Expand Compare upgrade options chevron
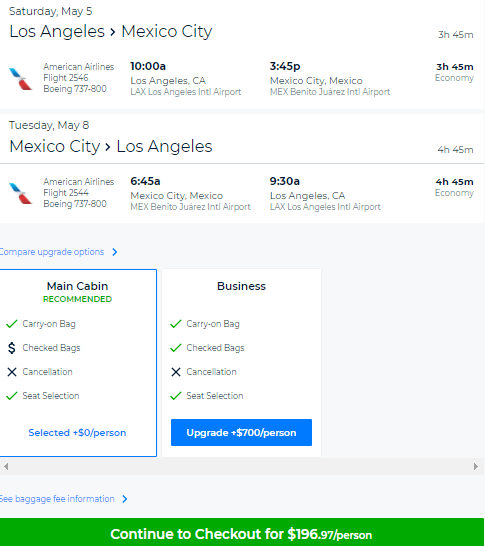Screen dimensions: 485x546 (x=115, y=252)
